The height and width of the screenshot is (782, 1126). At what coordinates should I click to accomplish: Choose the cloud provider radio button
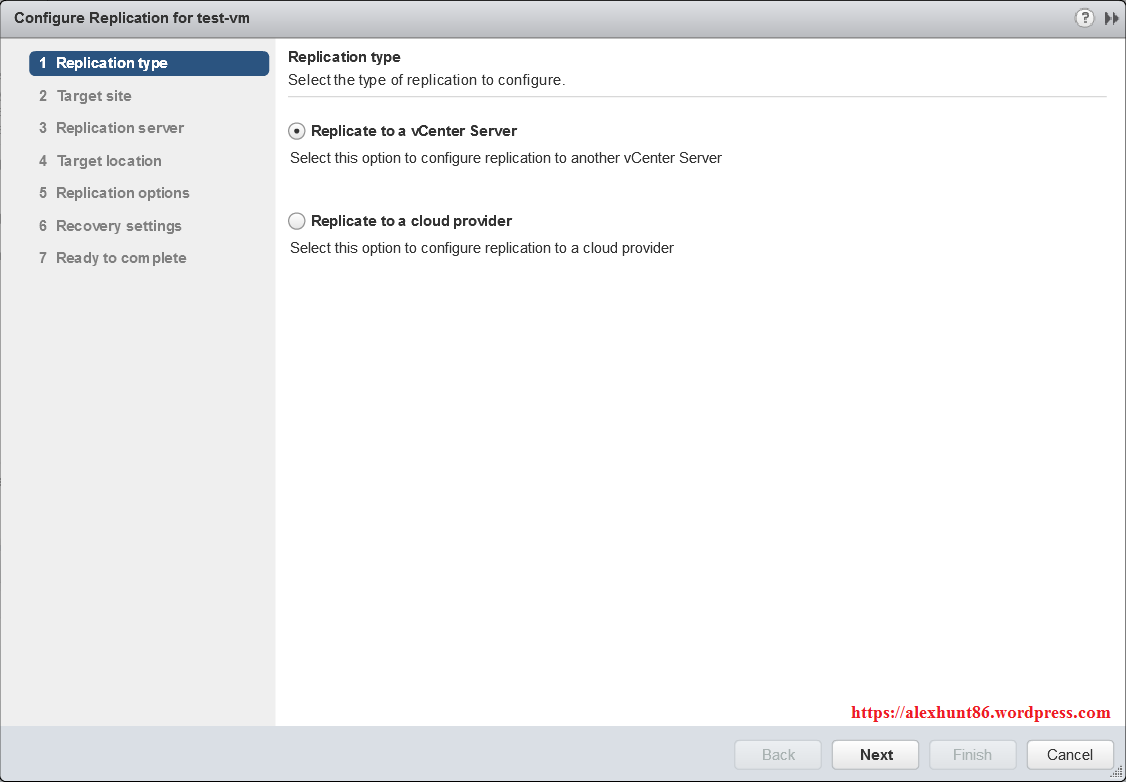click(297, 221)
